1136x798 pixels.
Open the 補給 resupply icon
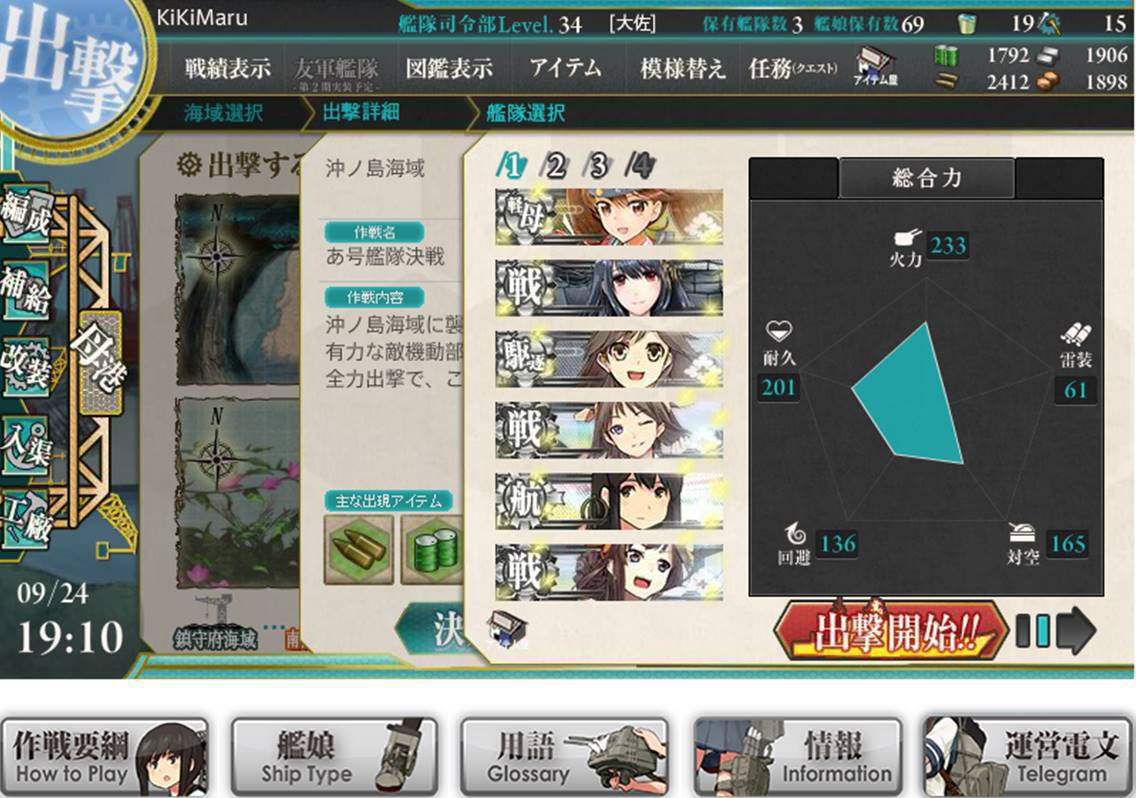pyautogui.click(x=26, y=290)
